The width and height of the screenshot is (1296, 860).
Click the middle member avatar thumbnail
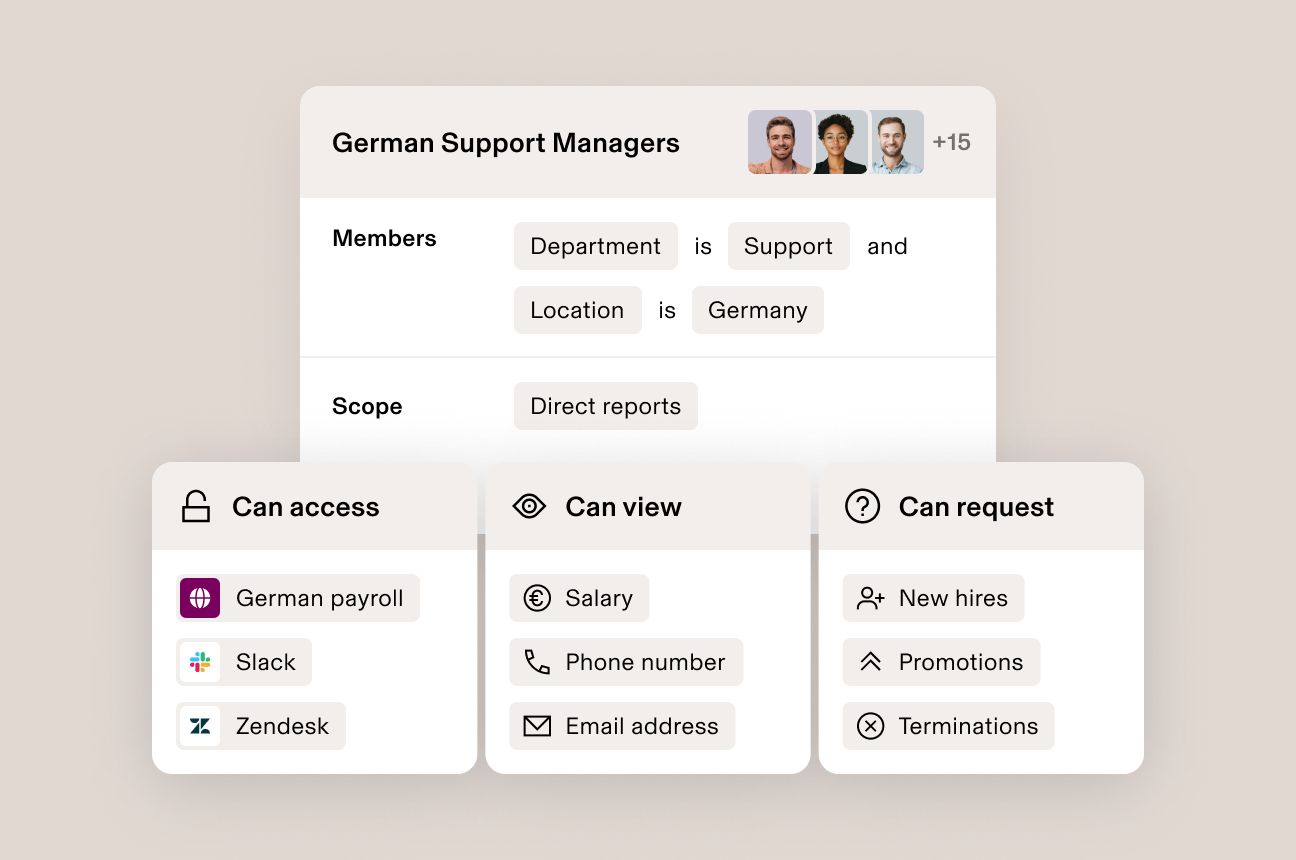click(840, 142)
